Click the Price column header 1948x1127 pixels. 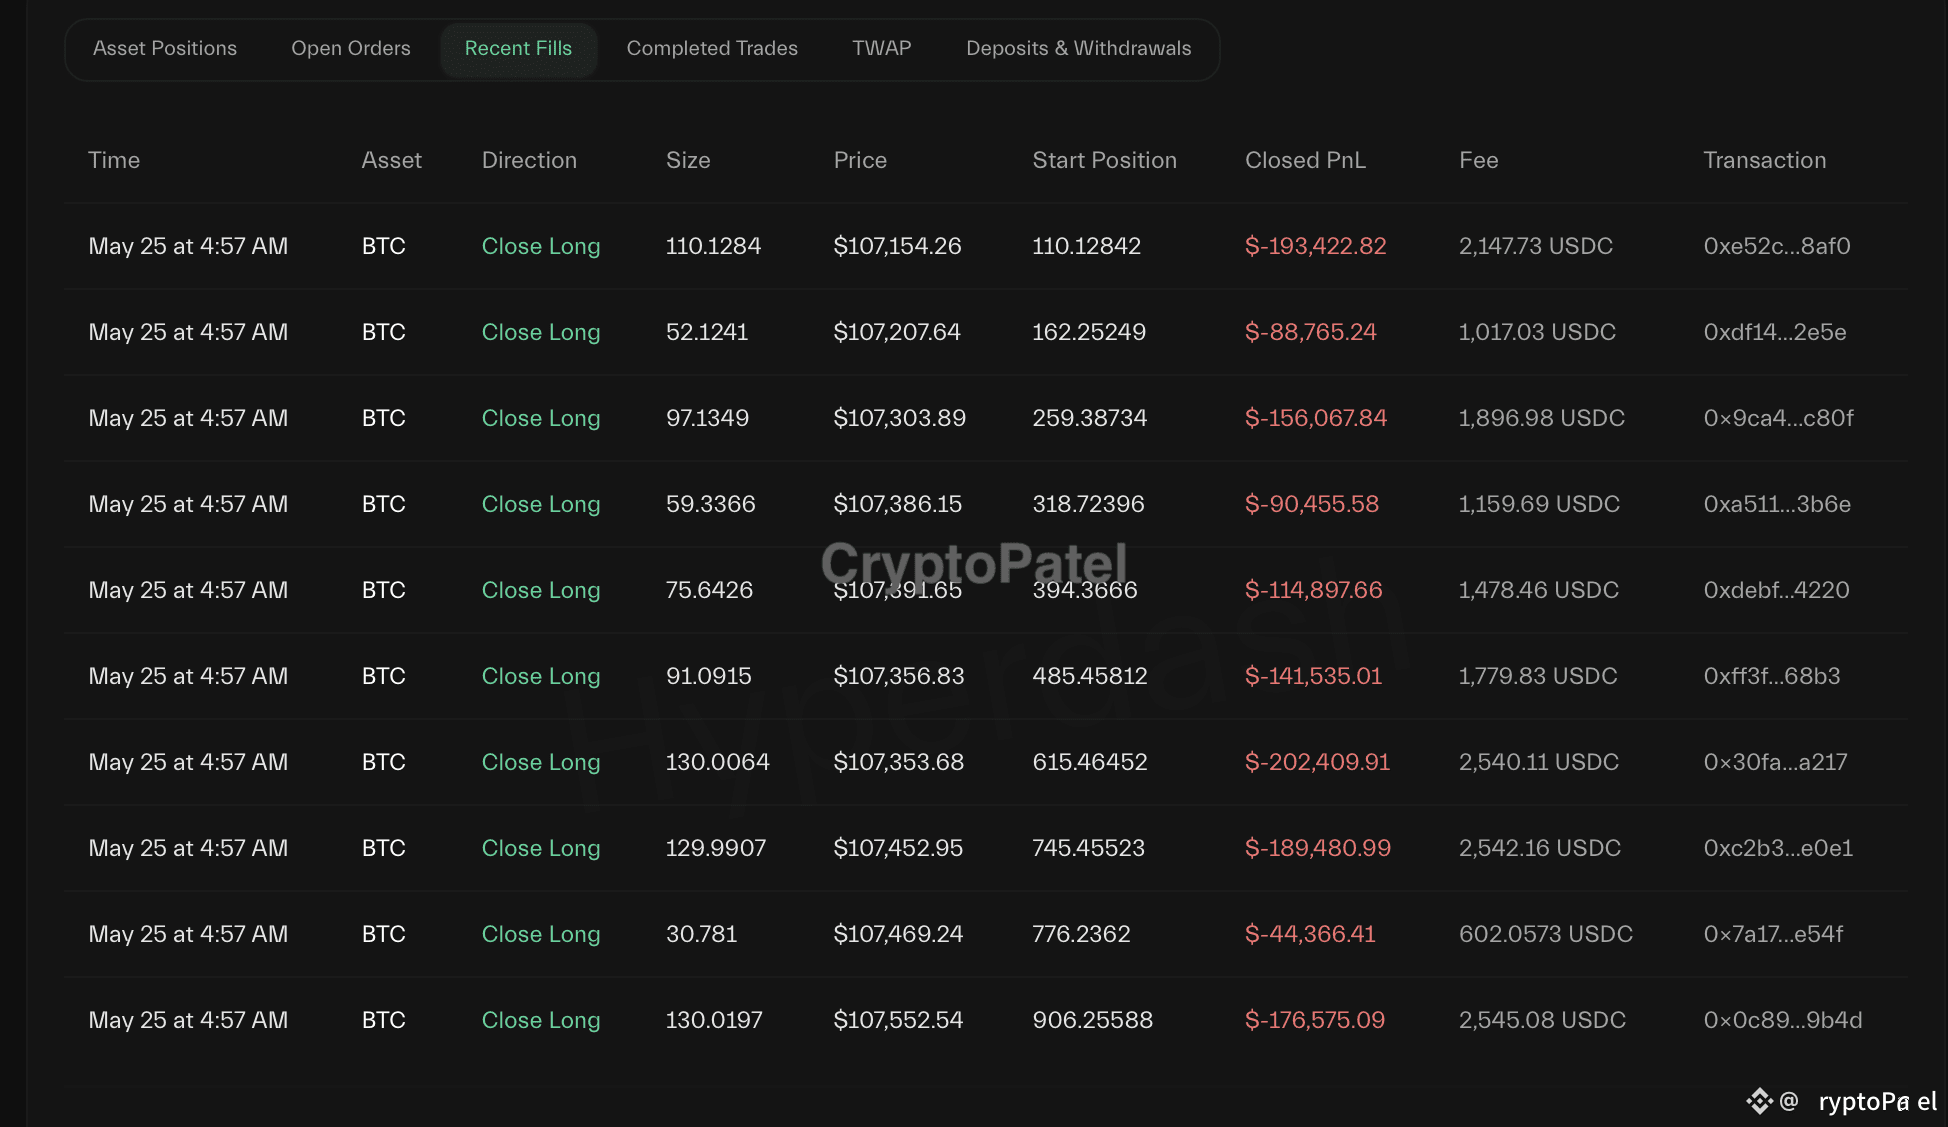(860, 160)
